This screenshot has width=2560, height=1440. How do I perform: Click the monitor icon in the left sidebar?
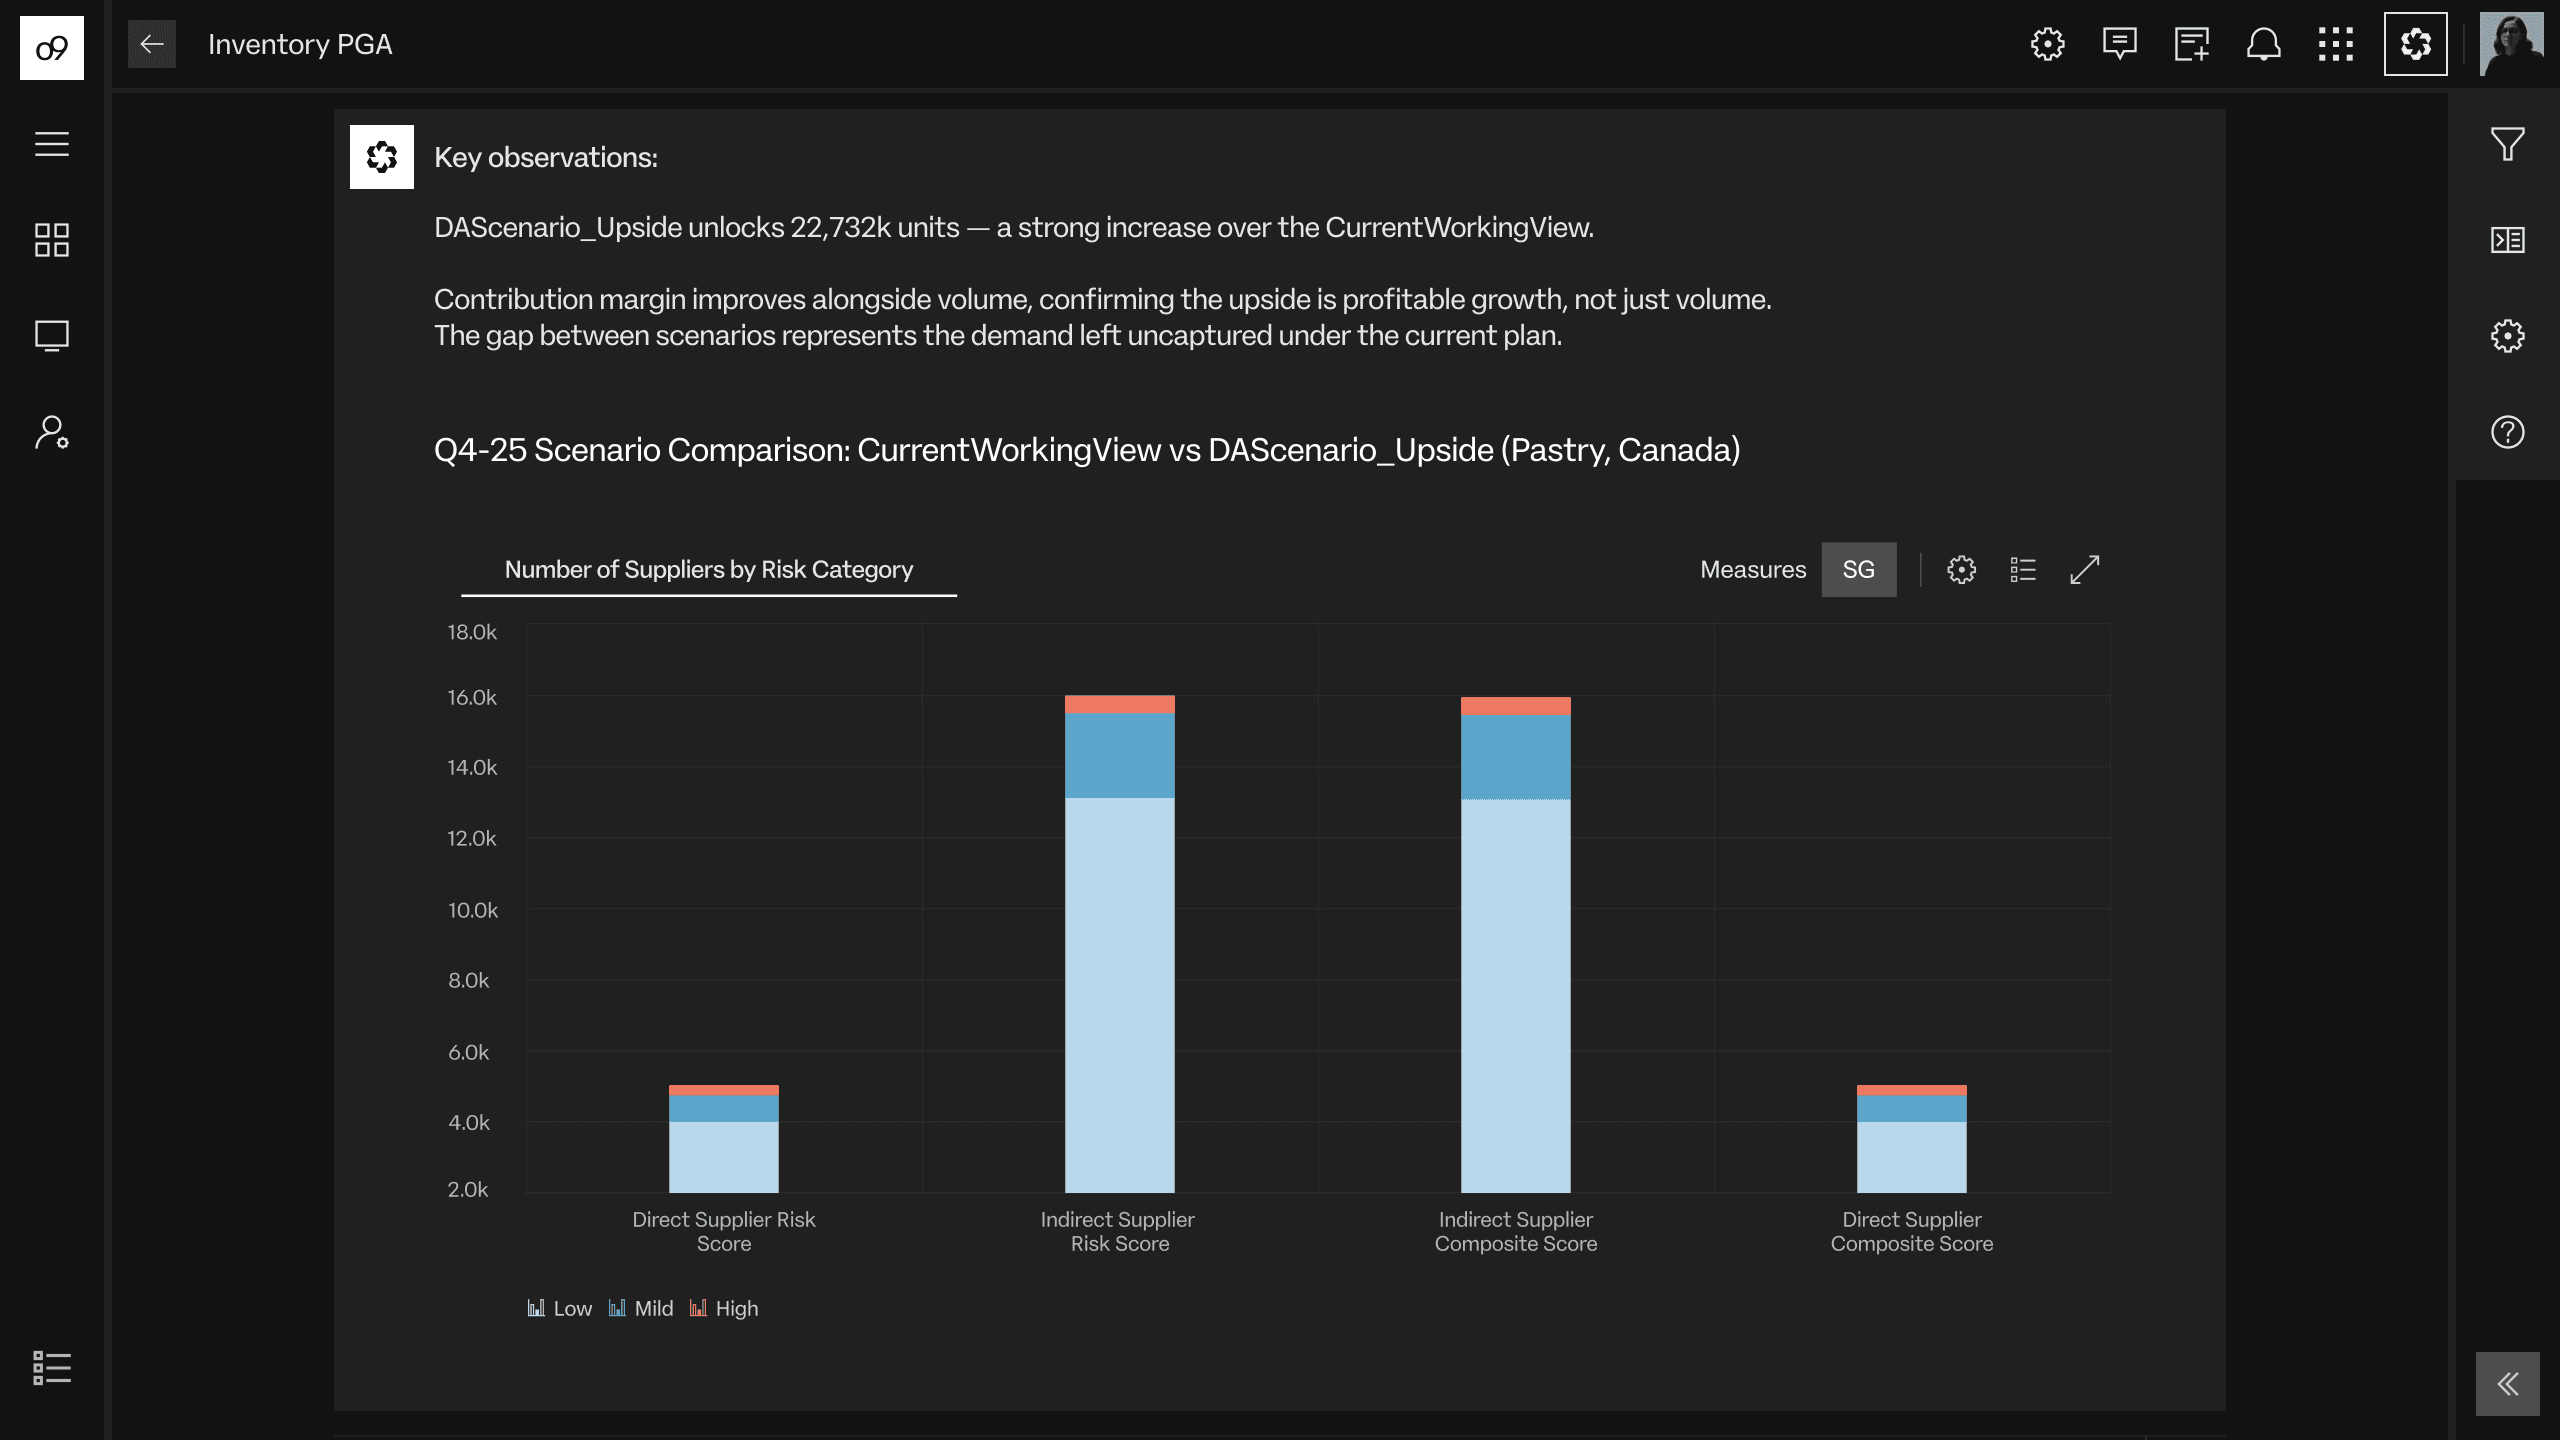[x=52, y=336]
